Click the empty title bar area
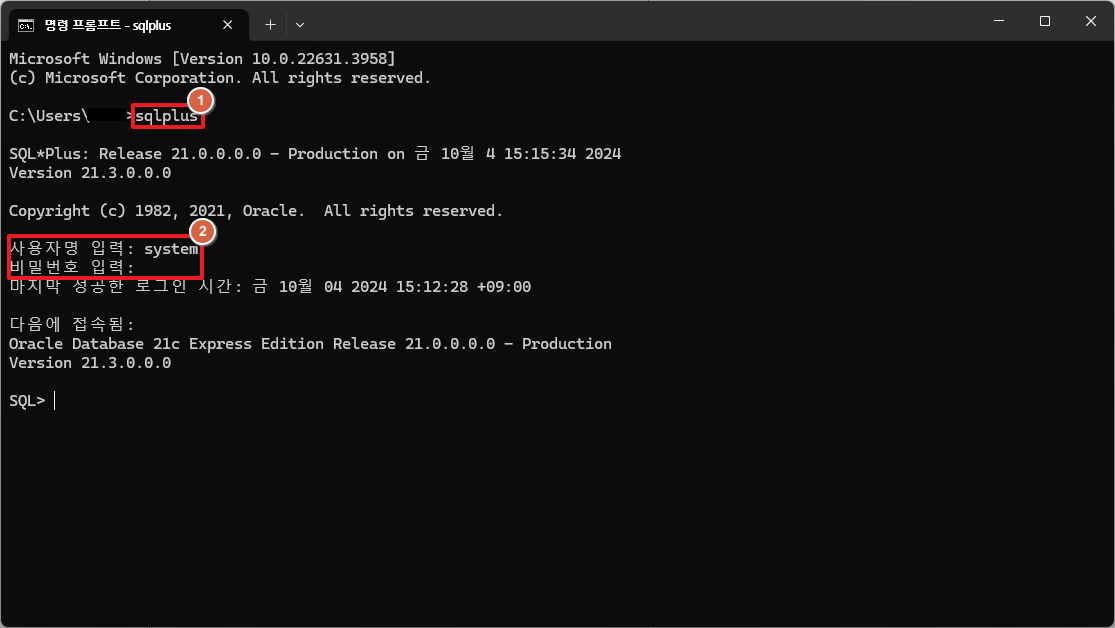This screenshot has height=628, width=1115. tap(640, 21)
